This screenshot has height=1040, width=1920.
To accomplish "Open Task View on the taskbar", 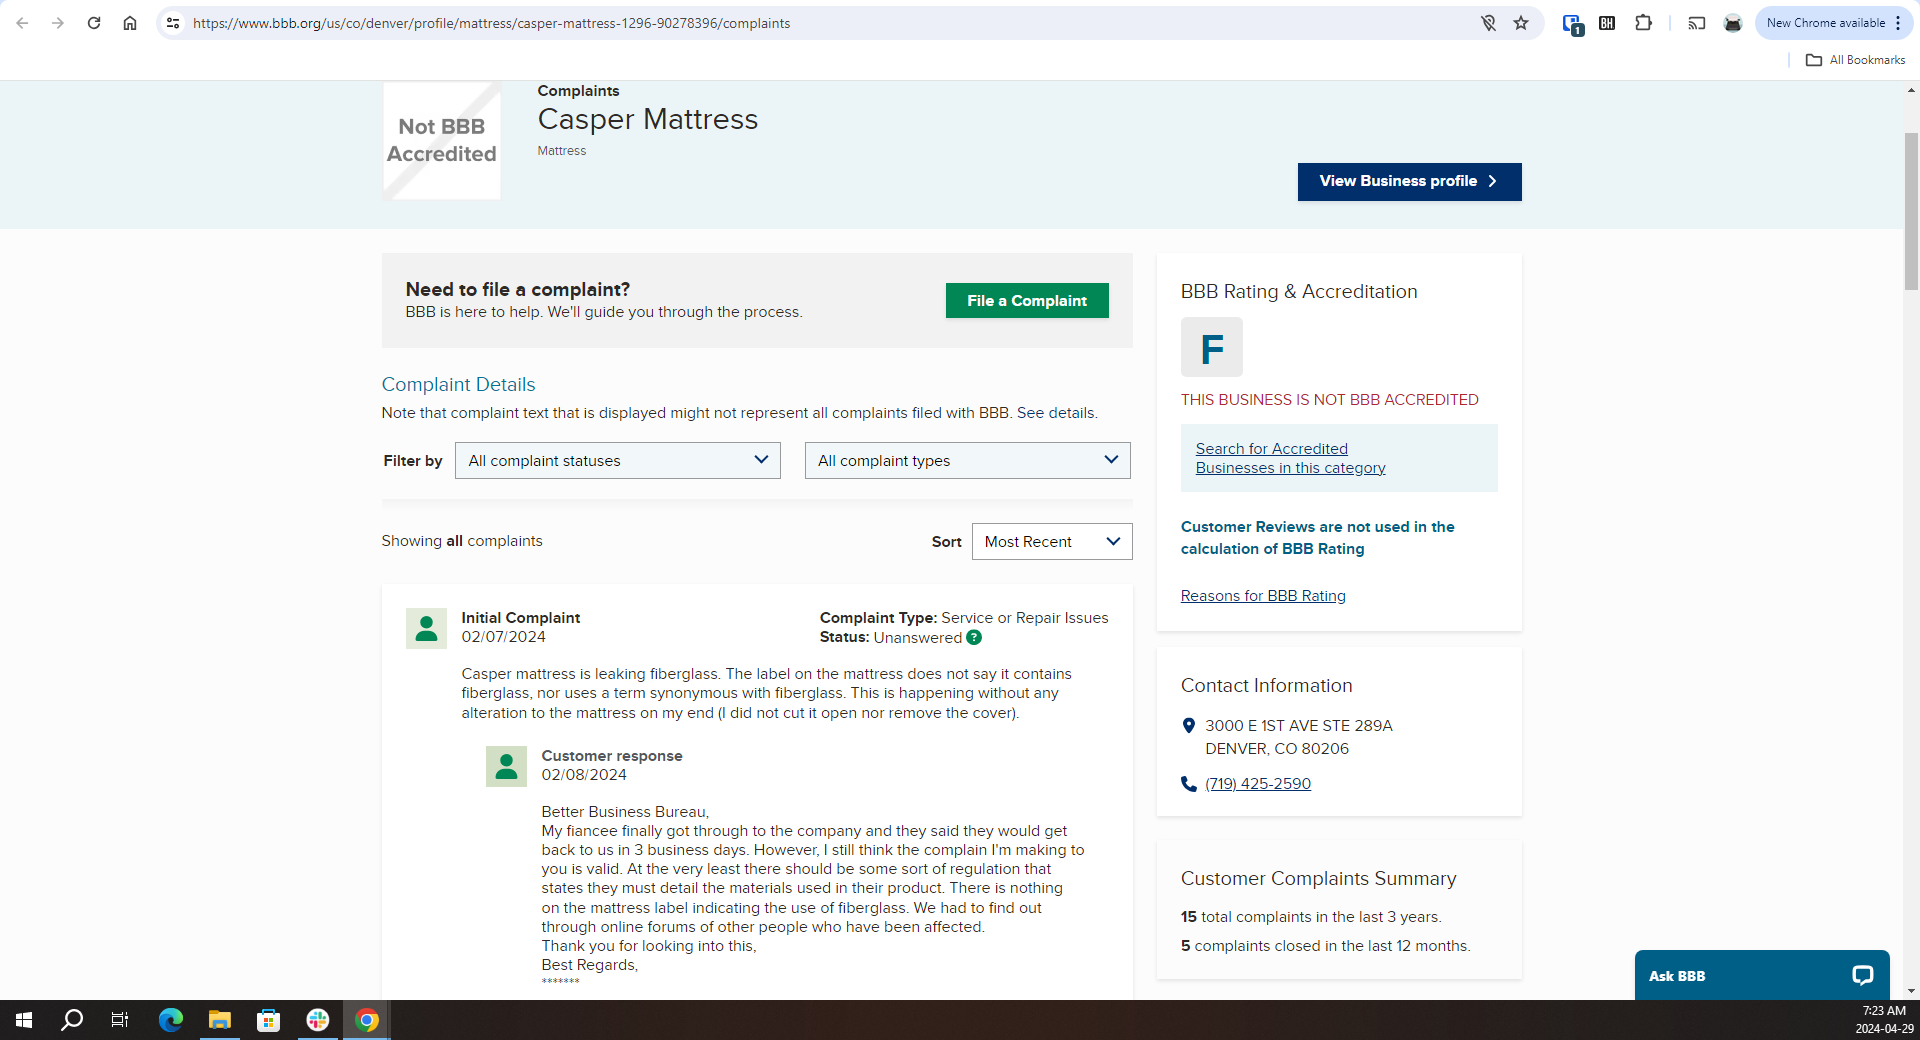I will (x=120, y=1020).
